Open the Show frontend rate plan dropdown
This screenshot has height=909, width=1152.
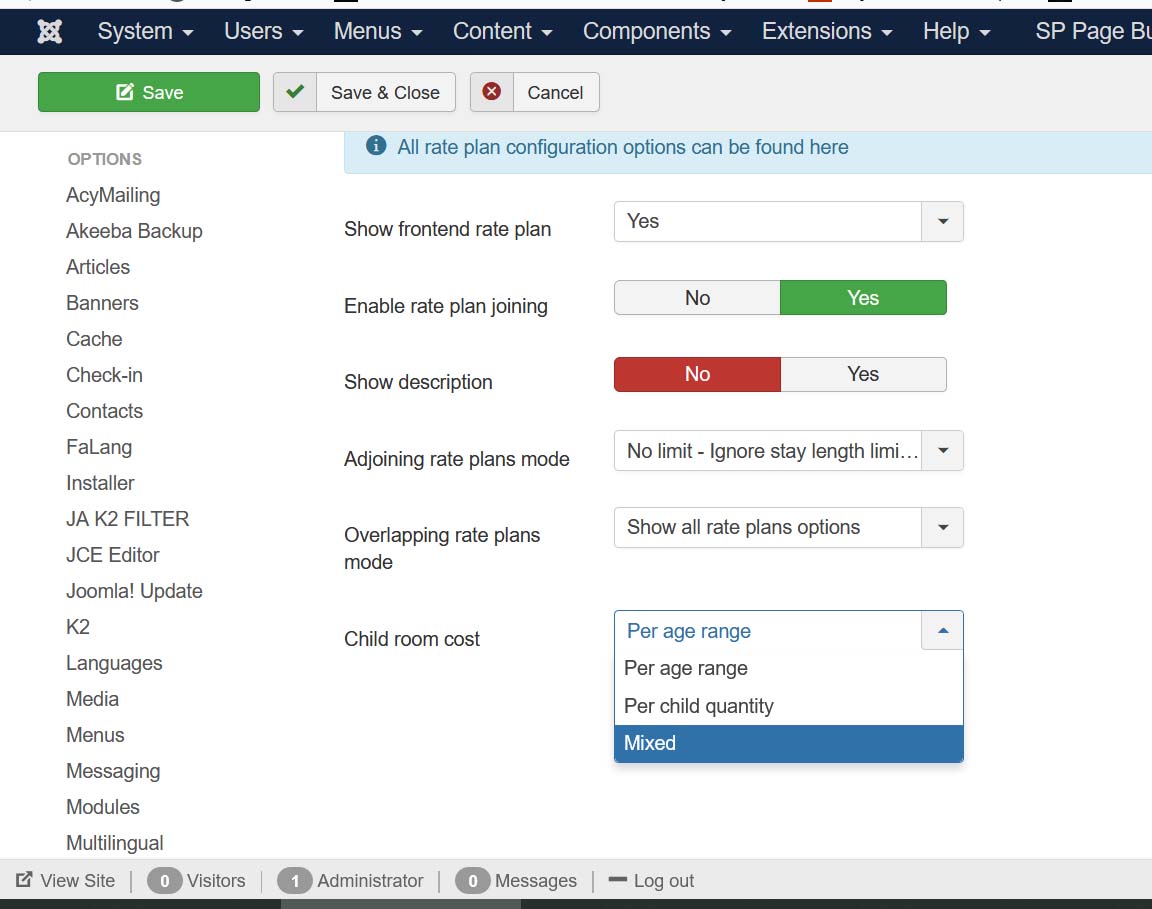click(788, 221)
